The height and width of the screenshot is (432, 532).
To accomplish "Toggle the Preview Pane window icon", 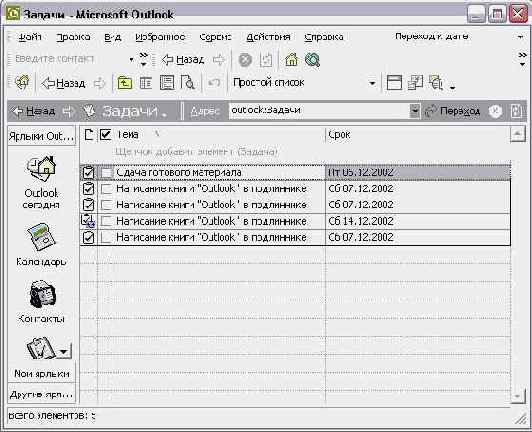I will [394, 83].
